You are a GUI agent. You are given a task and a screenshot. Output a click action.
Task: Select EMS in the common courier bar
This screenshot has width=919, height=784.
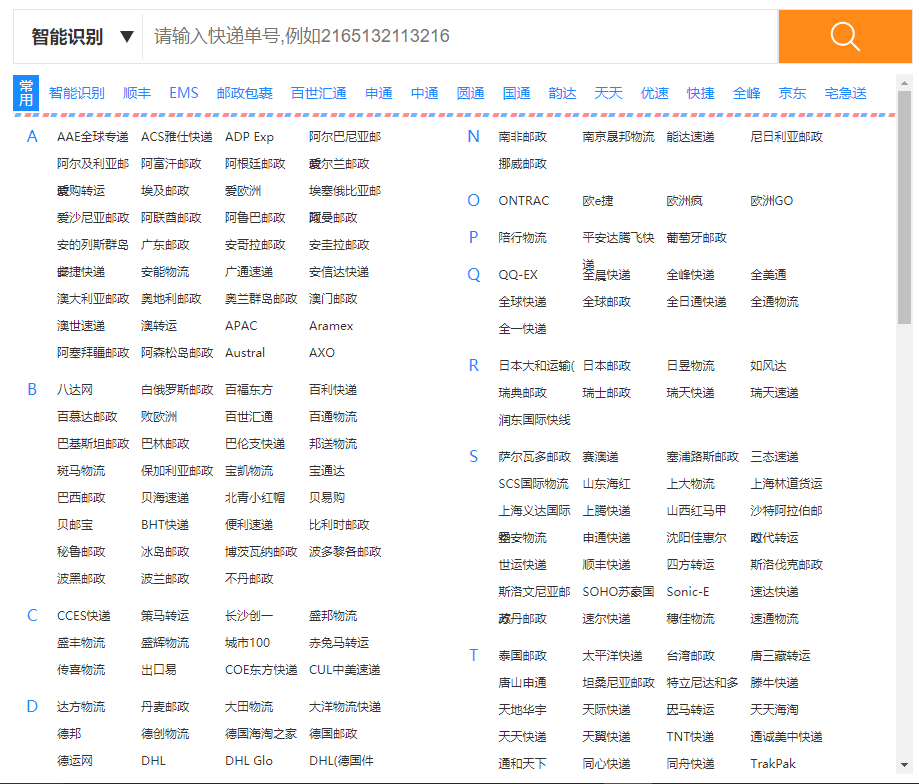coord(184,93)
